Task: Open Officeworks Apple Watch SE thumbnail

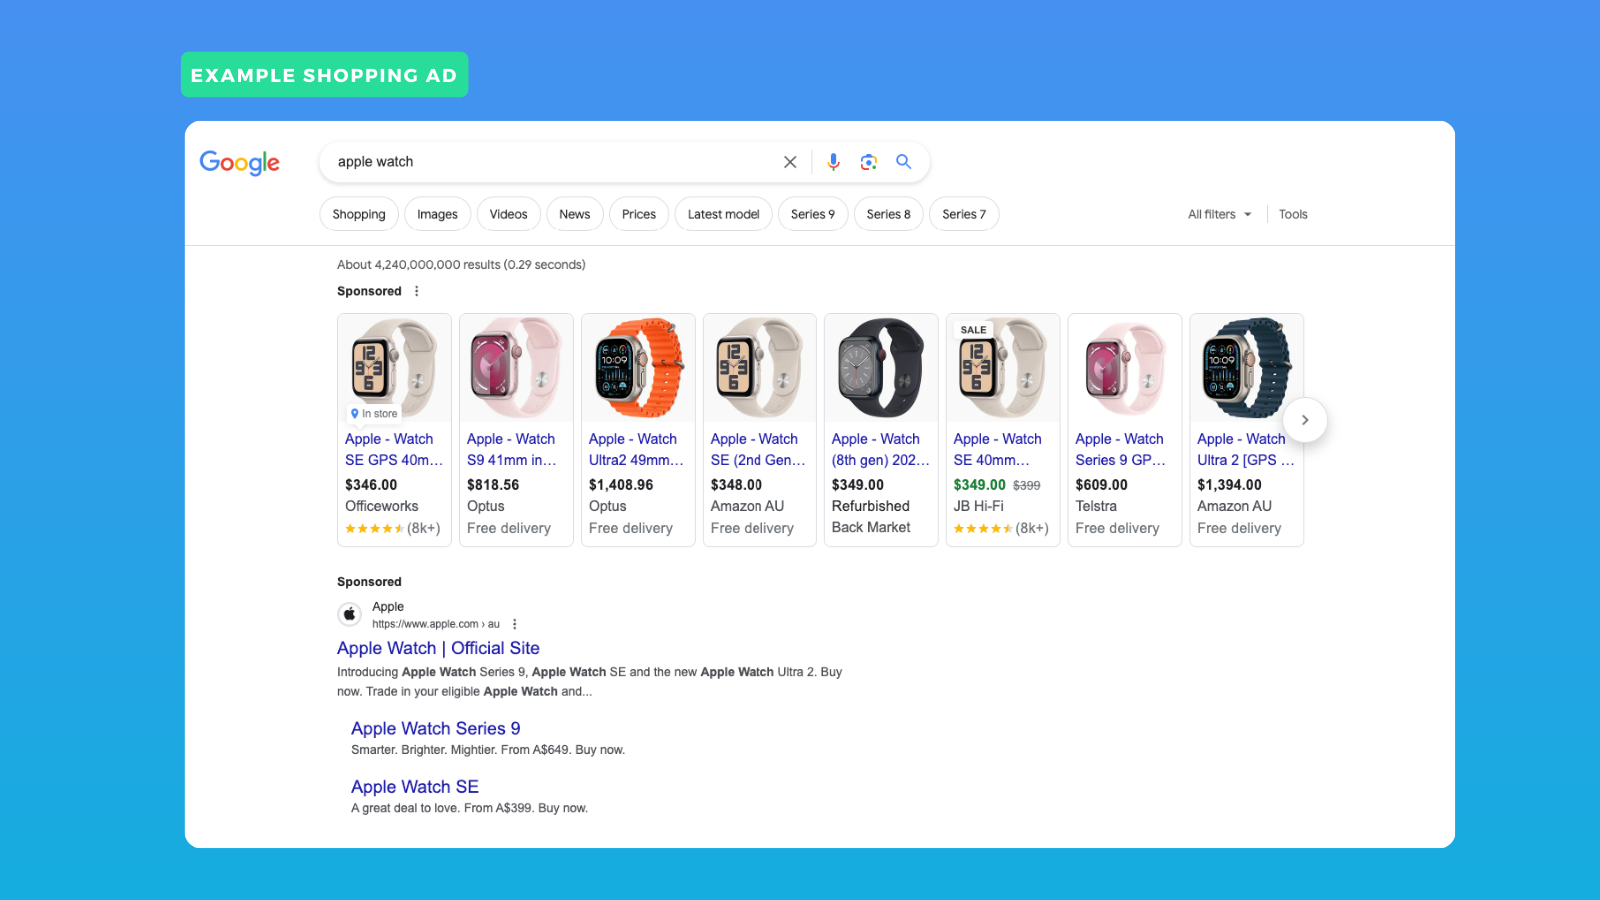Action: pyautogui.click(x=394, y=368)
